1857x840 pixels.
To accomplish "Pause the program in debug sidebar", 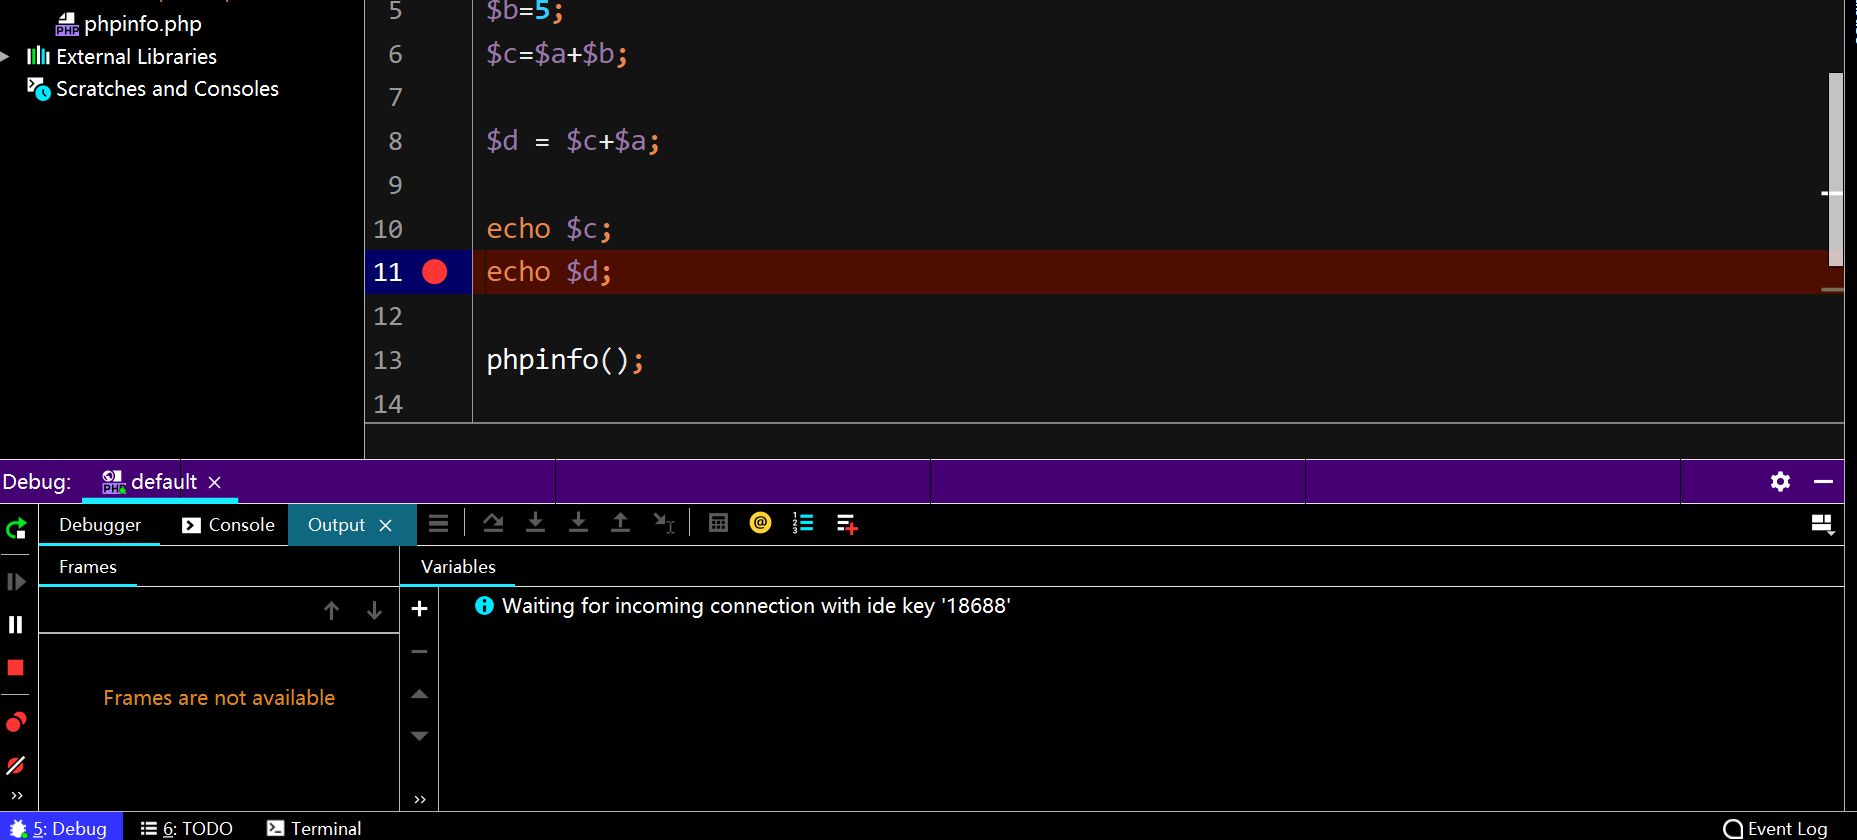I will point(16,625).
